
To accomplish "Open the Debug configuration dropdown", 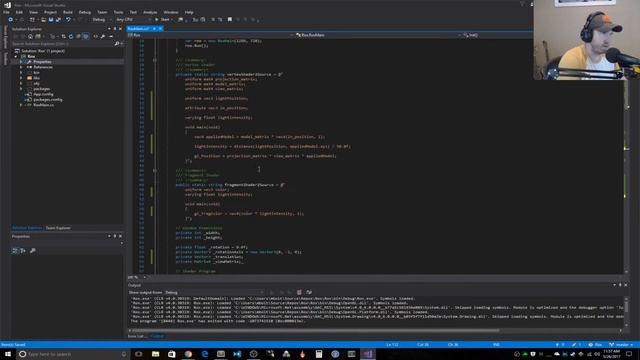I will point(100,20).
